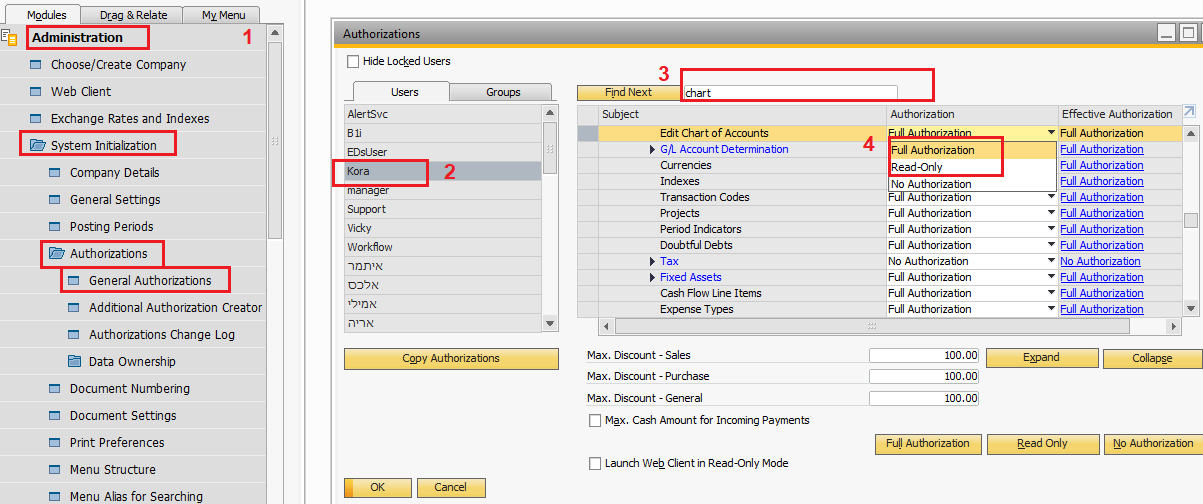
Task: Open the Transaction Codes authorization dropdown
Action: tap(1051, 198)
